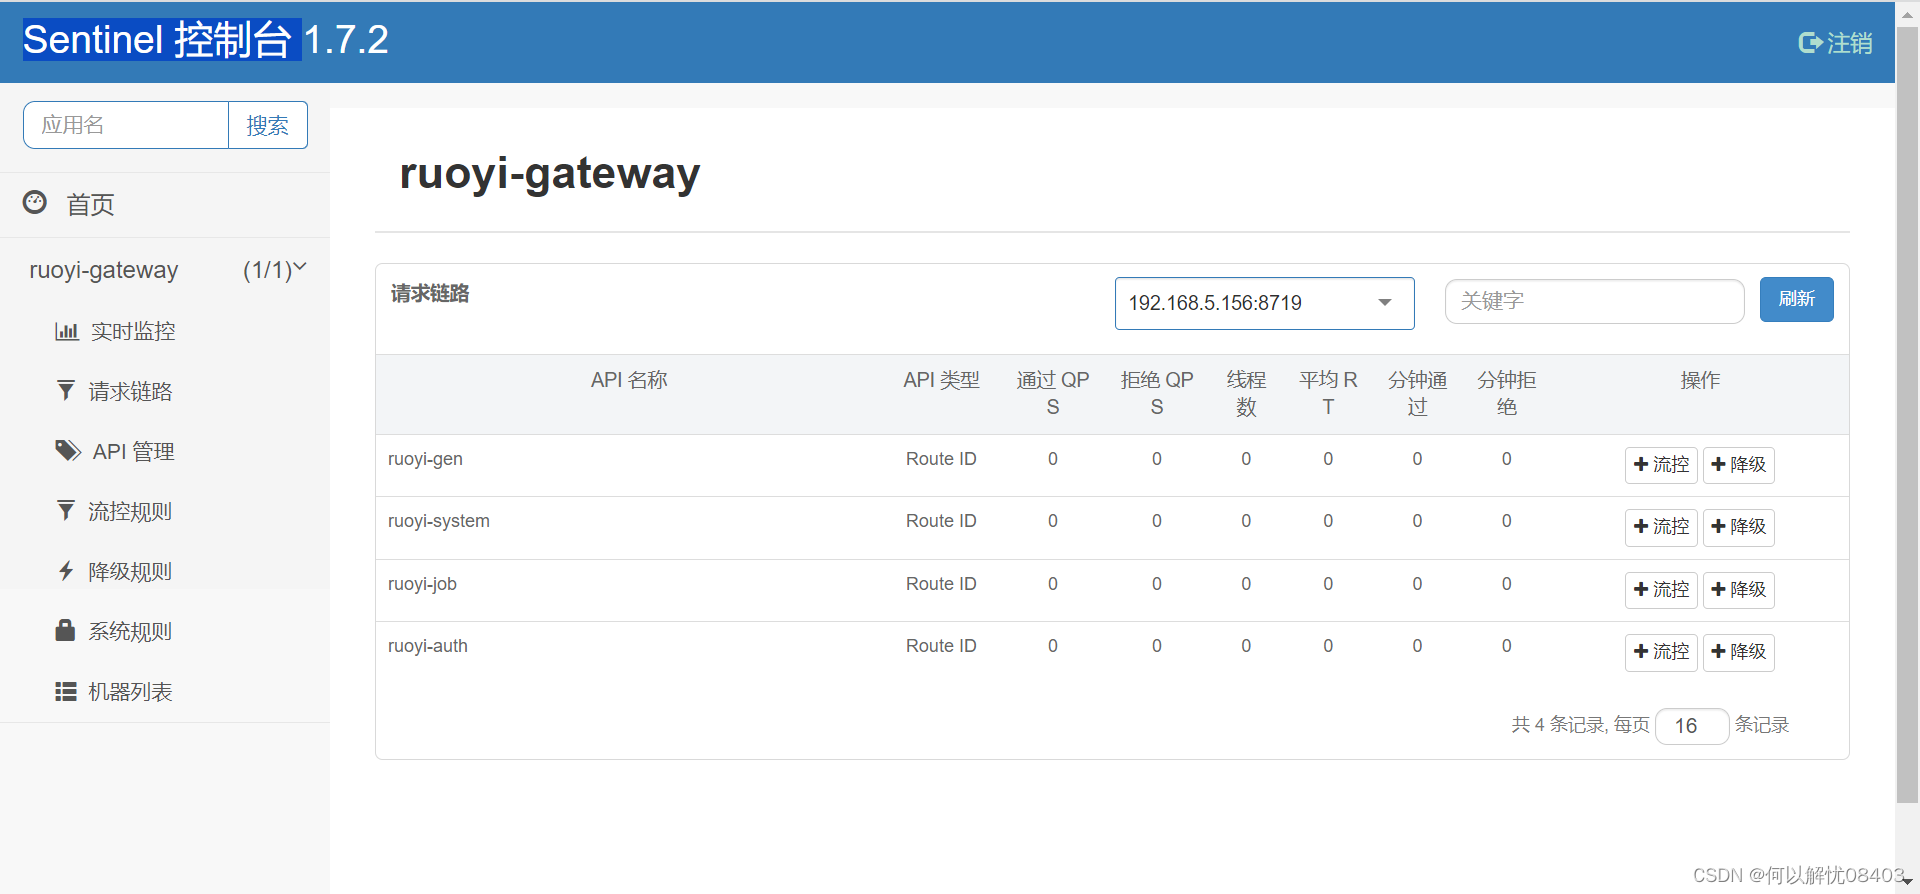Click the 通过 QPS column header
The height and width of the screenshot is (894, 1920).
[1053, 393]
